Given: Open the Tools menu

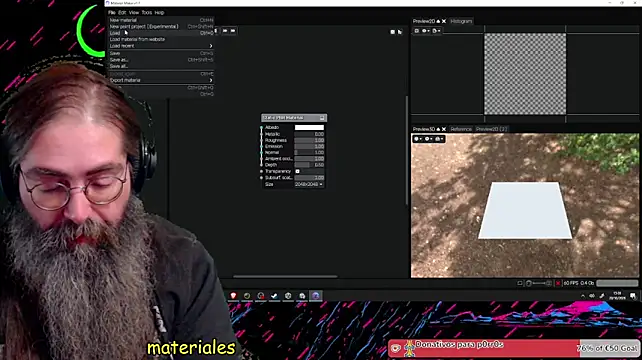Looking at the screenshot, I should point(147,12).
